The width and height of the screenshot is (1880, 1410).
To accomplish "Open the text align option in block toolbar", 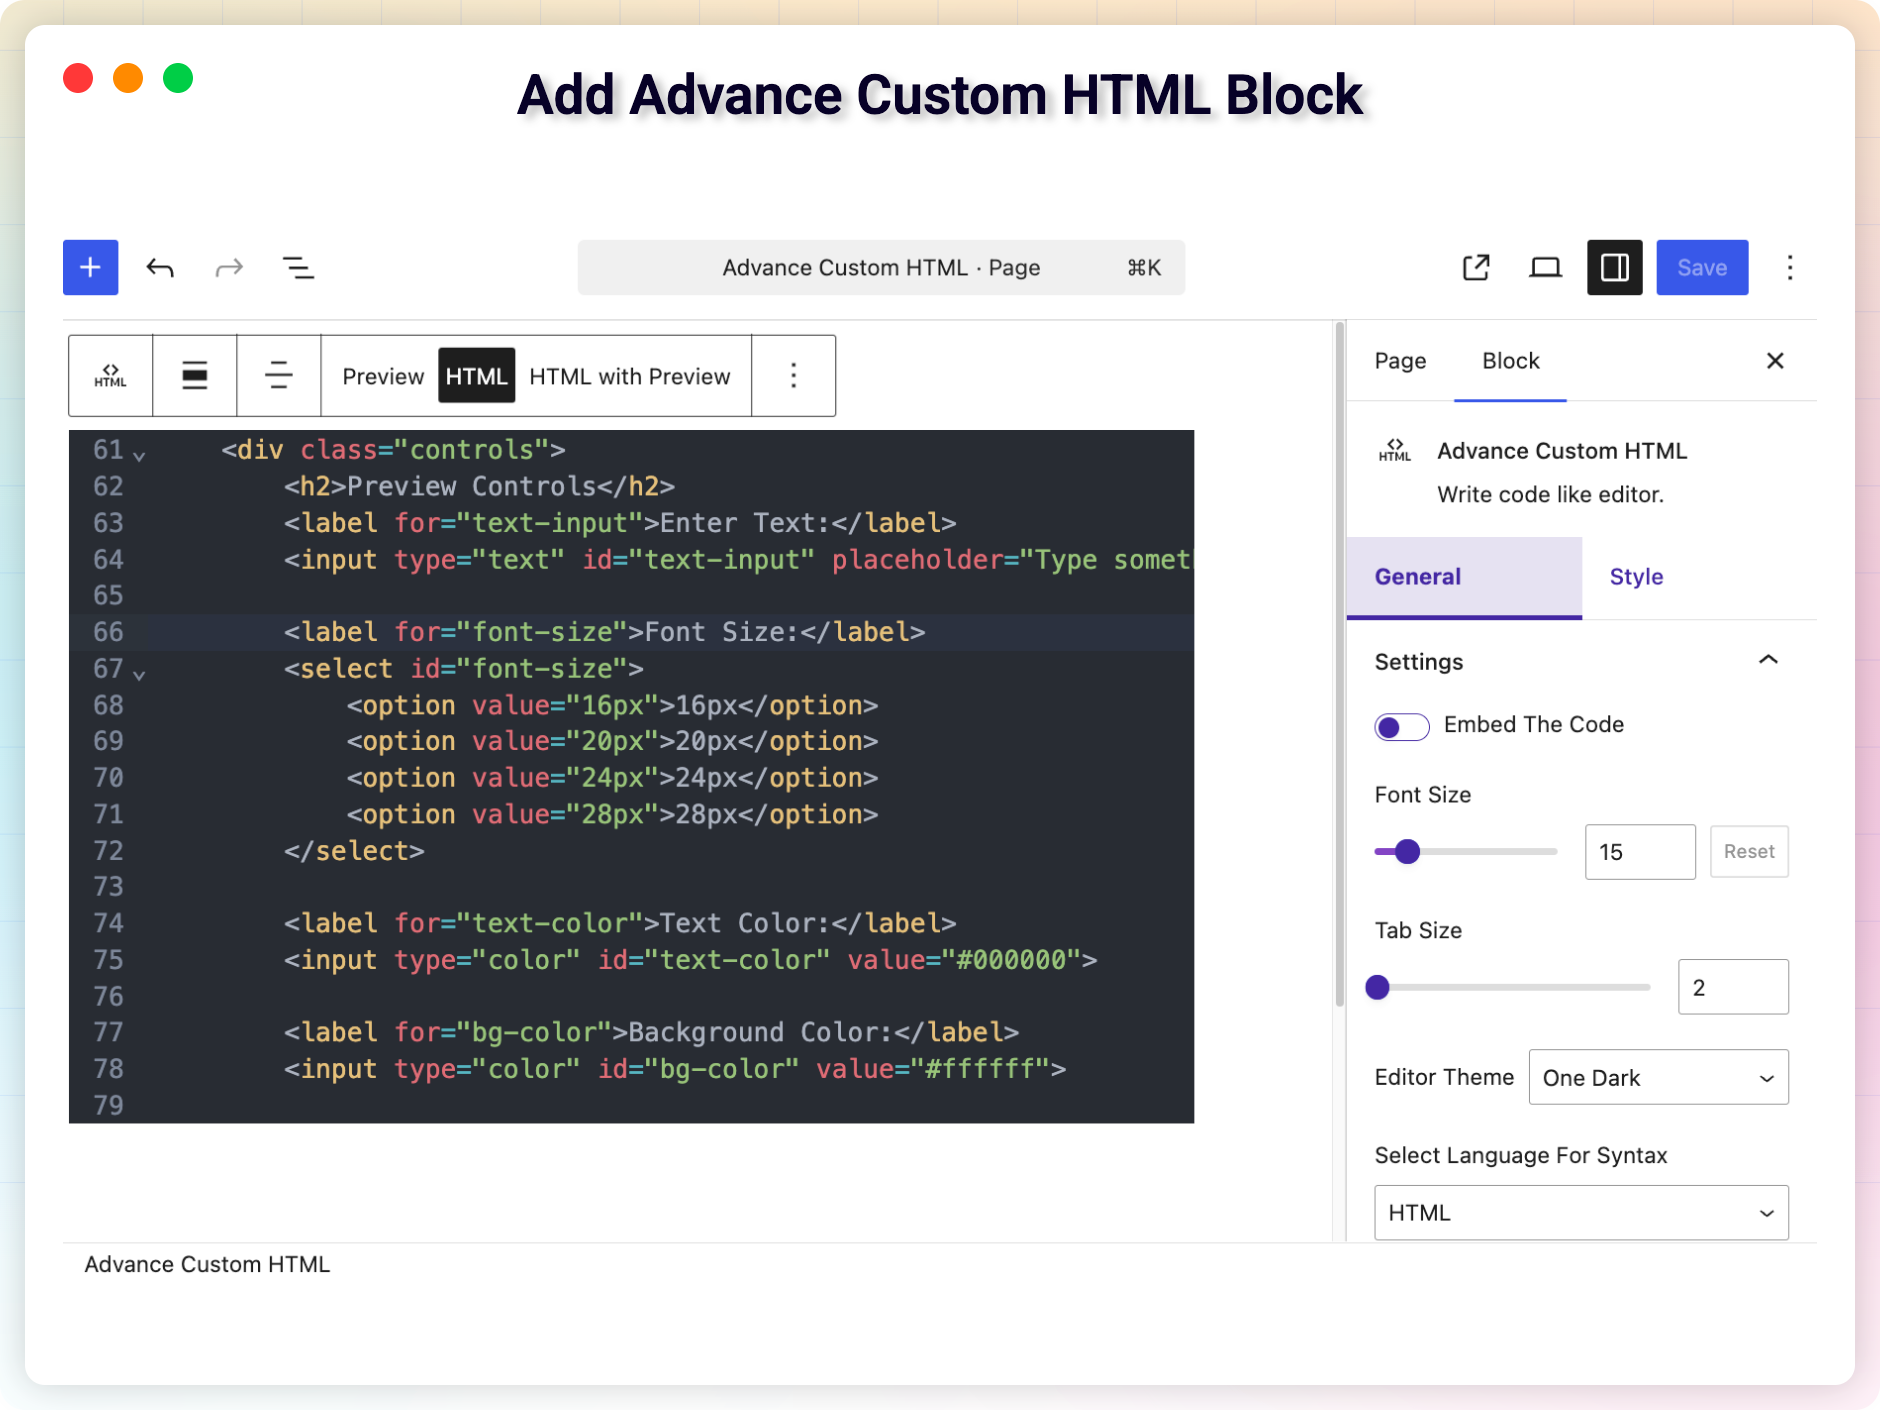I will pyautogui.click(x=278, y=376).
